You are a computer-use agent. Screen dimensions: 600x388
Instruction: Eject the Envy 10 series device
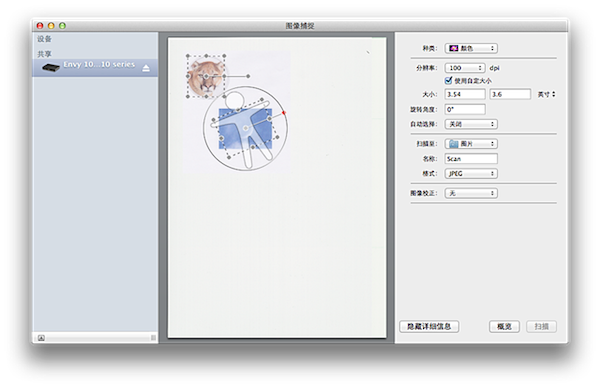pyautogui.click(x=146, y=68)
